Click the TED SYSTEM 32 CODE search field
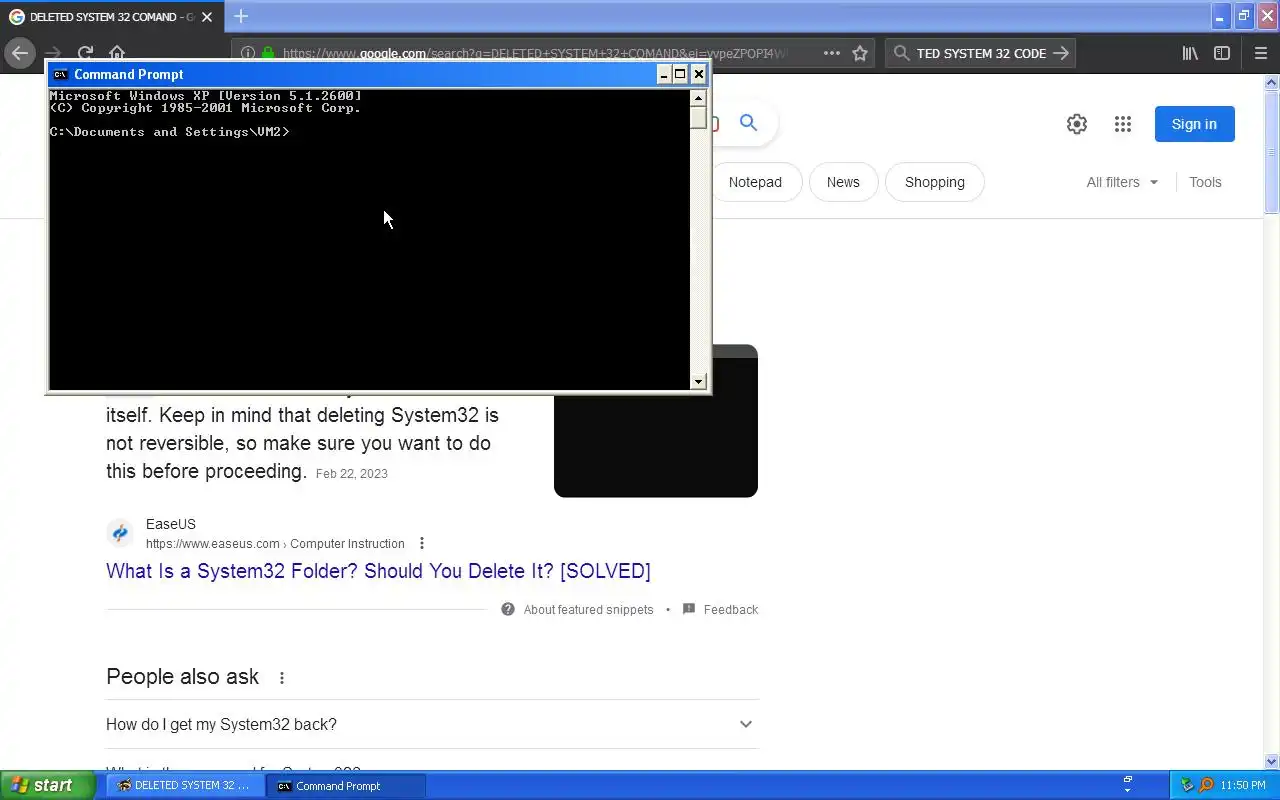Image resolution: width=1280 pixels, height=800 pixels. point(981,54)
